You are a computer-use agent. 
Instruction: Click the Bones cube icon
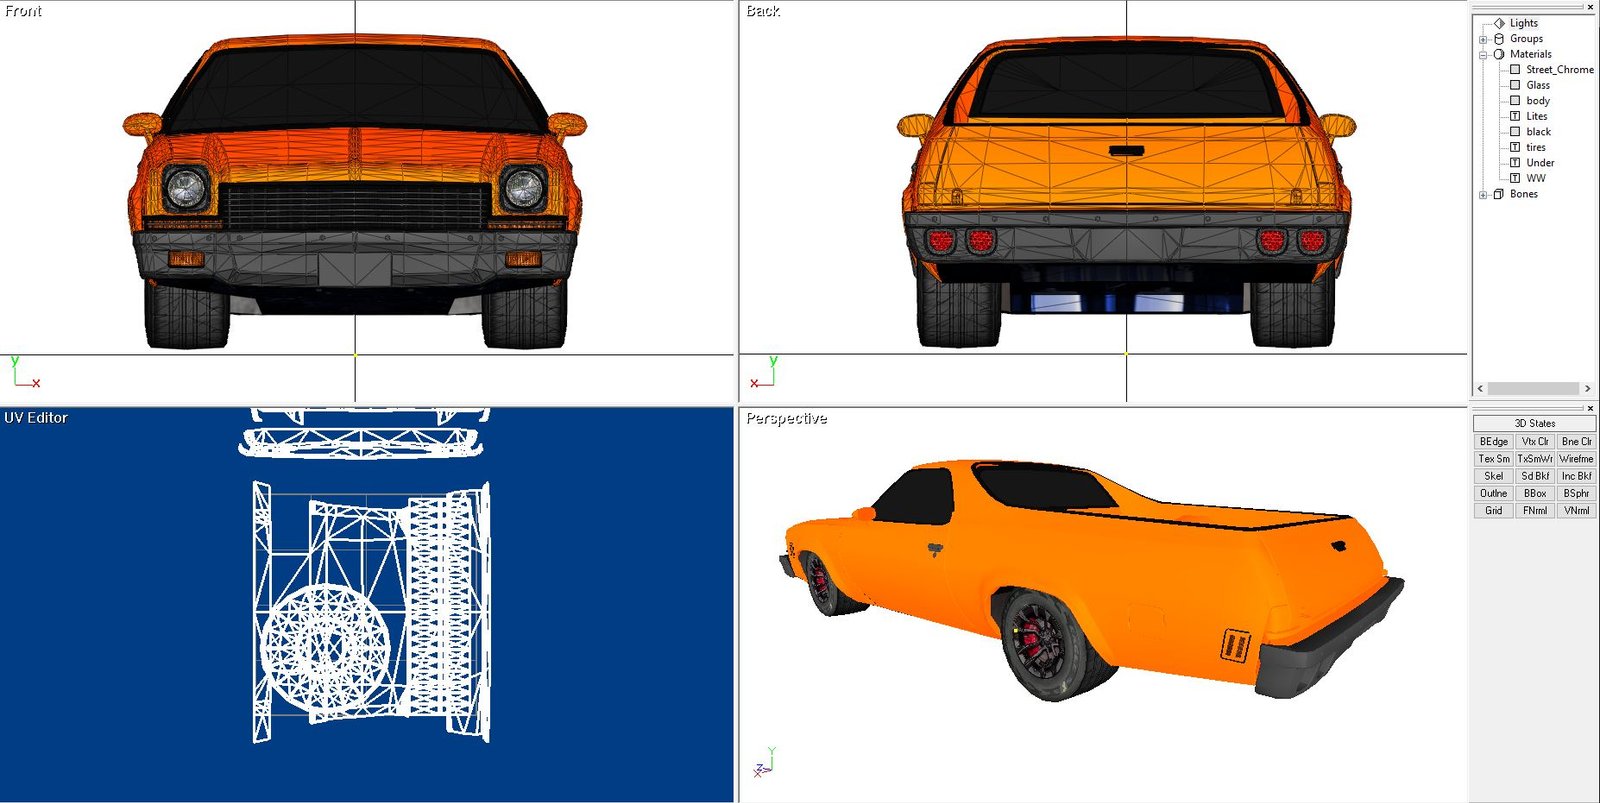click(1499, 194)
